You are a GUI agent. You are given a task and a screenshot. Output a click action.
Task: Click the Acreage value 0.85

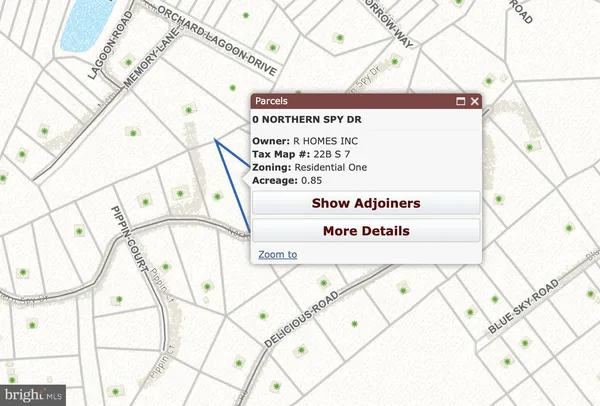point(313,181)
